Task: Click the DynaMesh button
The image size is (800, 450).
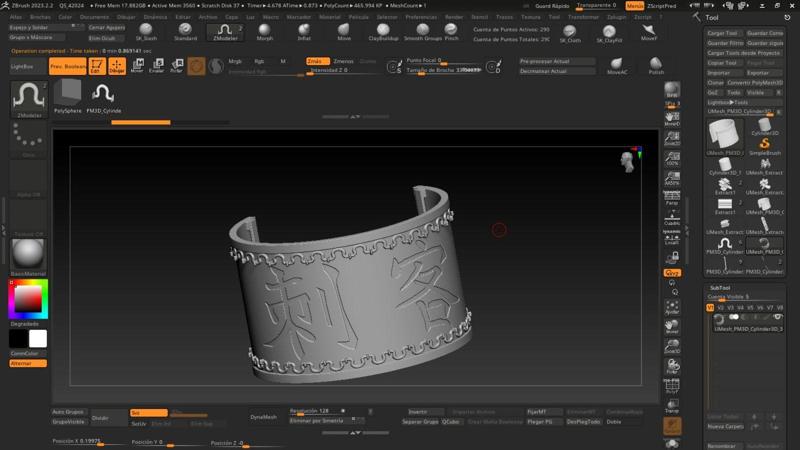Action: pos(264,417)
